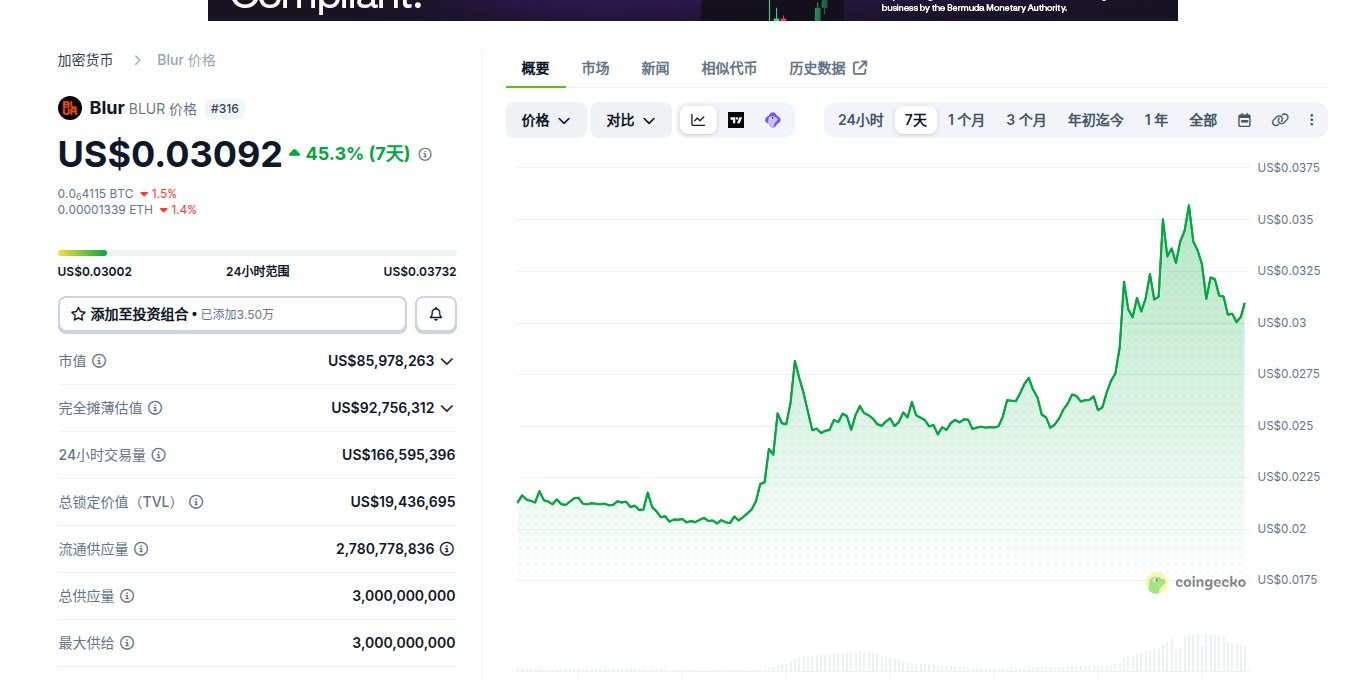Select the 3个月 time range
The height and width of the screenshot is (680, 1360).
click(x=1026, y=120)
